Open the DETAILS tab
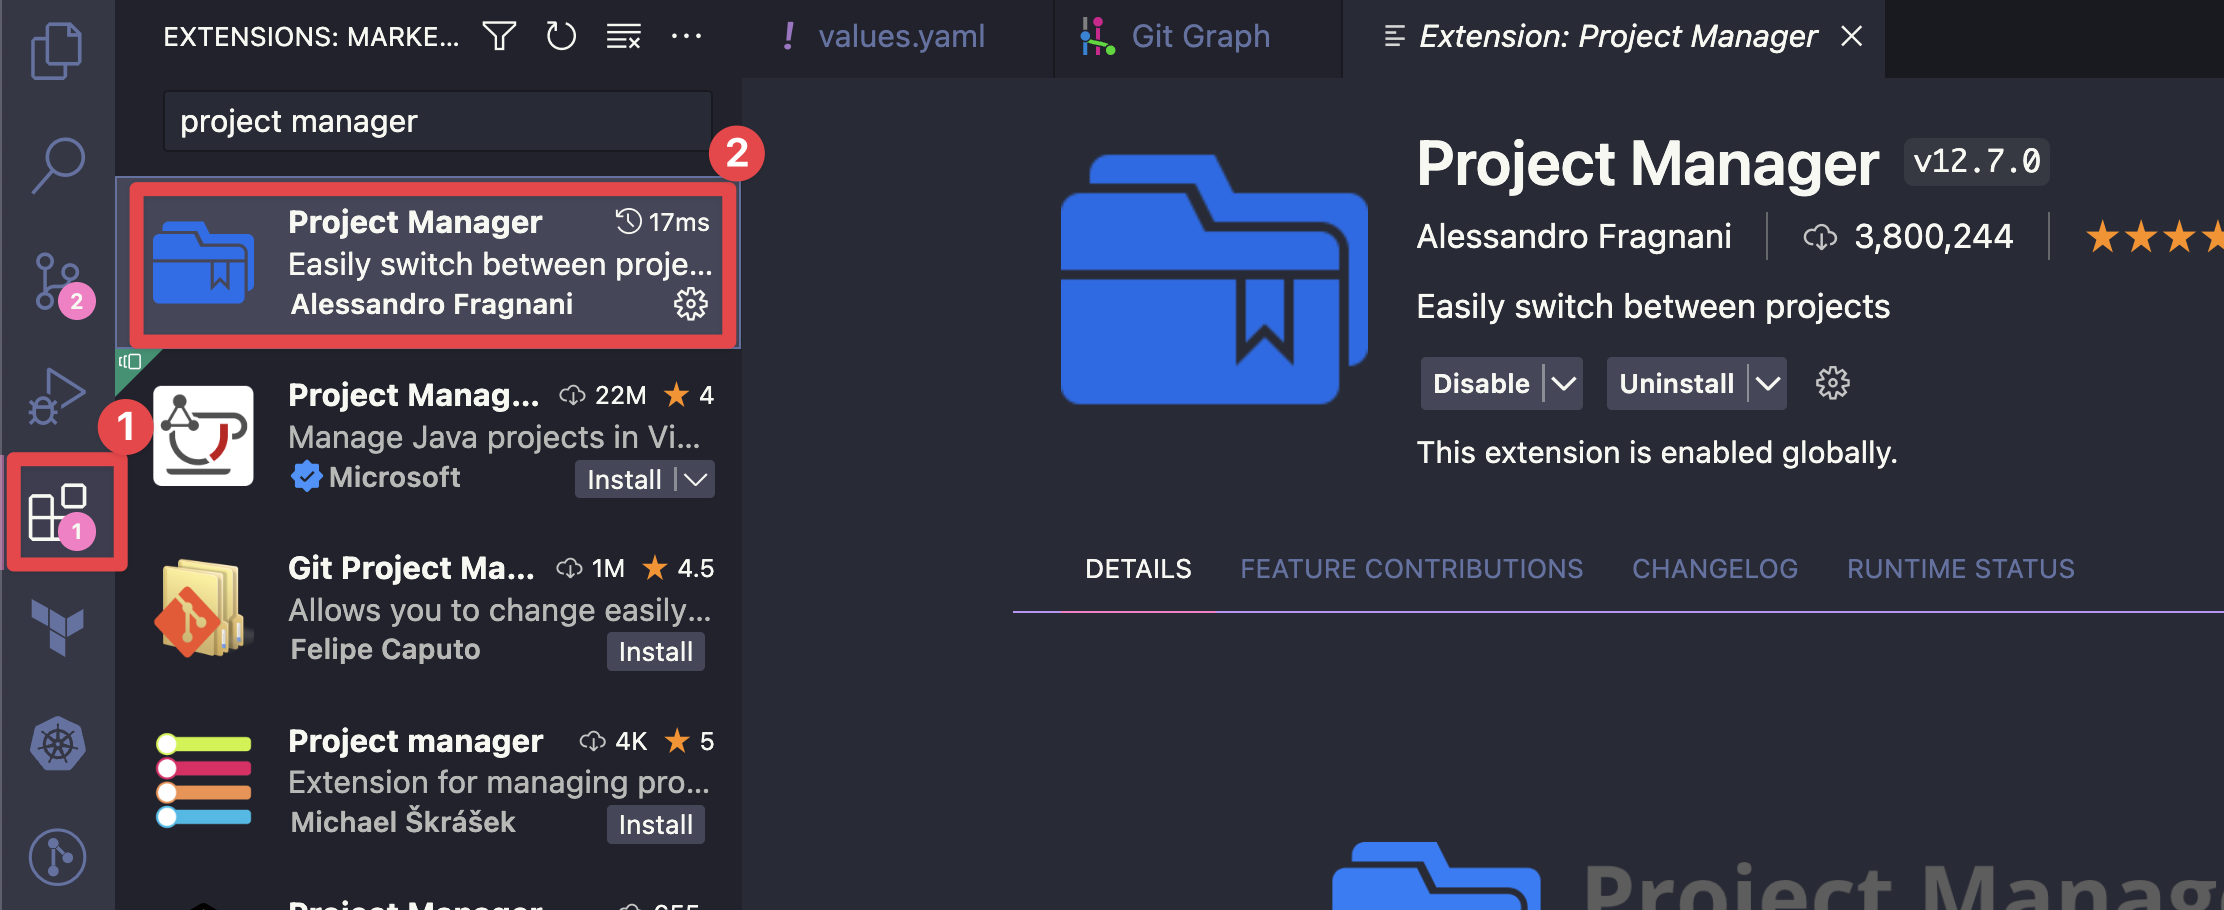The height and width of the screenshot is (910, 2224). coord(1138,569)
